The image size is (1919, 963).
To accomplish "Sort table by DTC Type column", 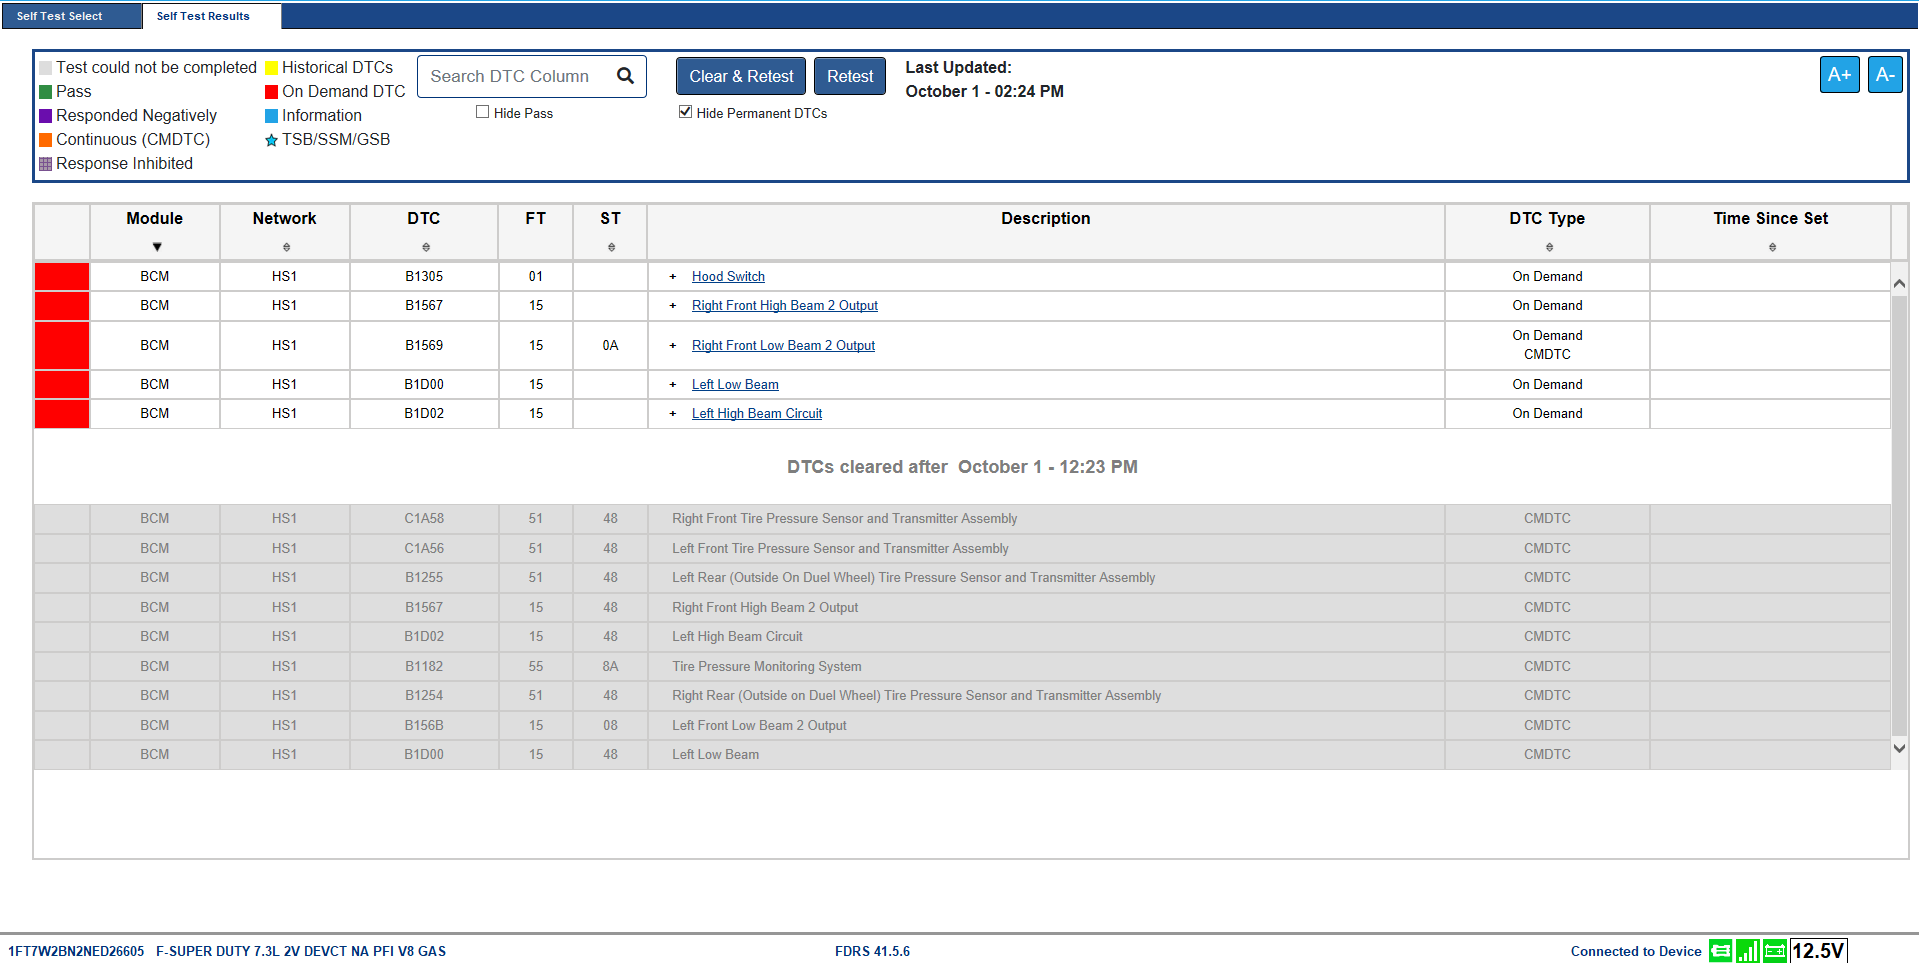I will pos(1549,247).
